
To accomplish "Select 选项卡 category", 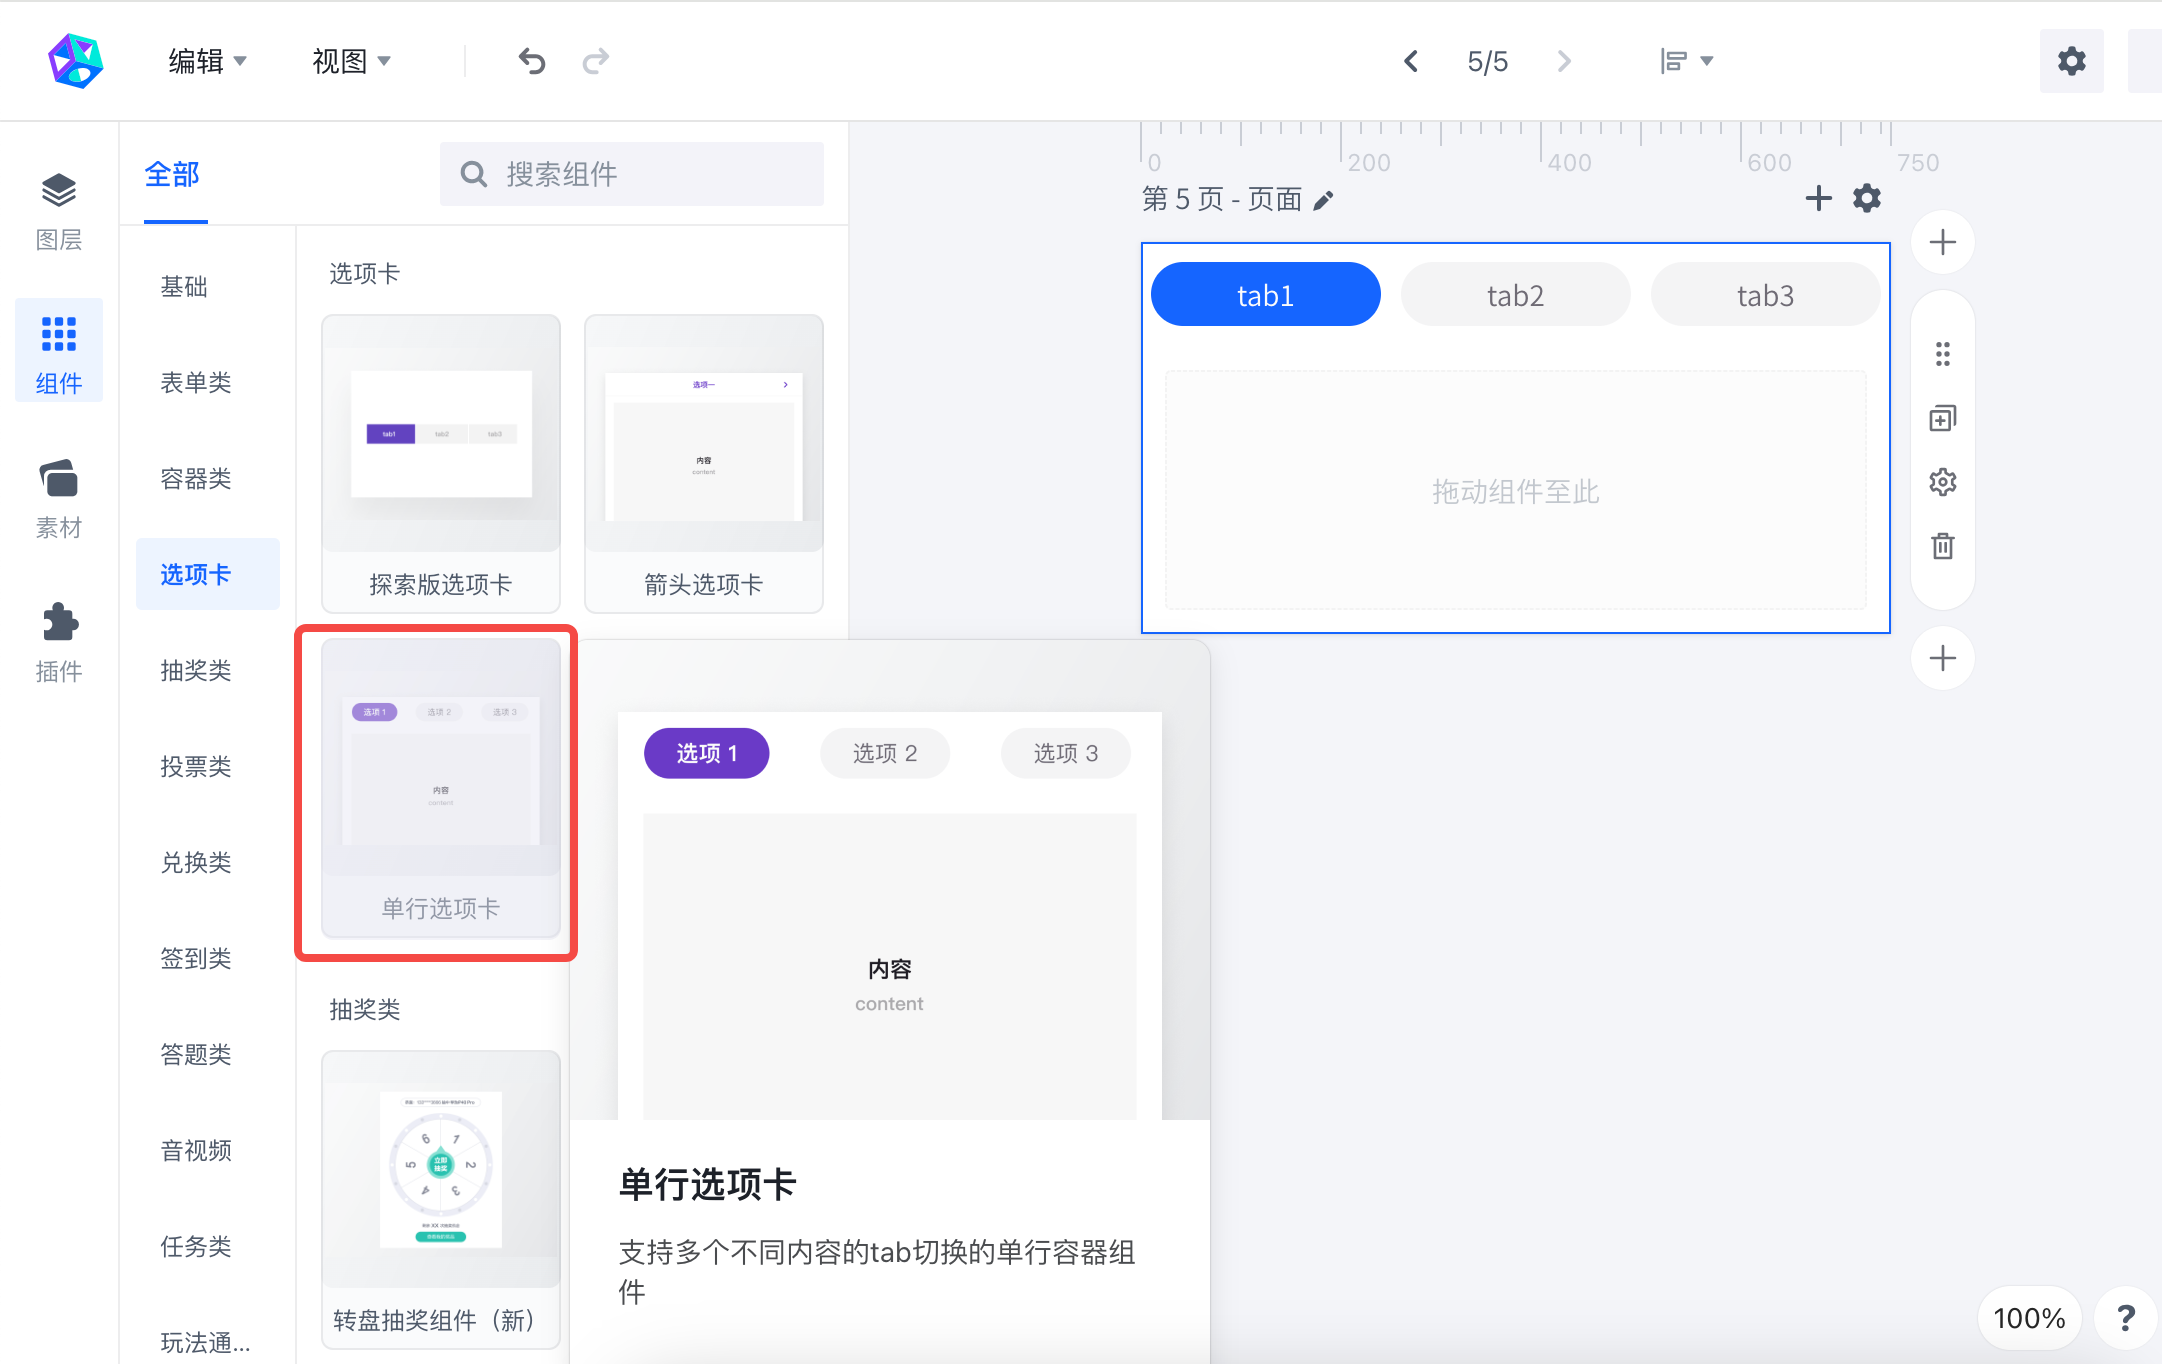I will 207,574.
